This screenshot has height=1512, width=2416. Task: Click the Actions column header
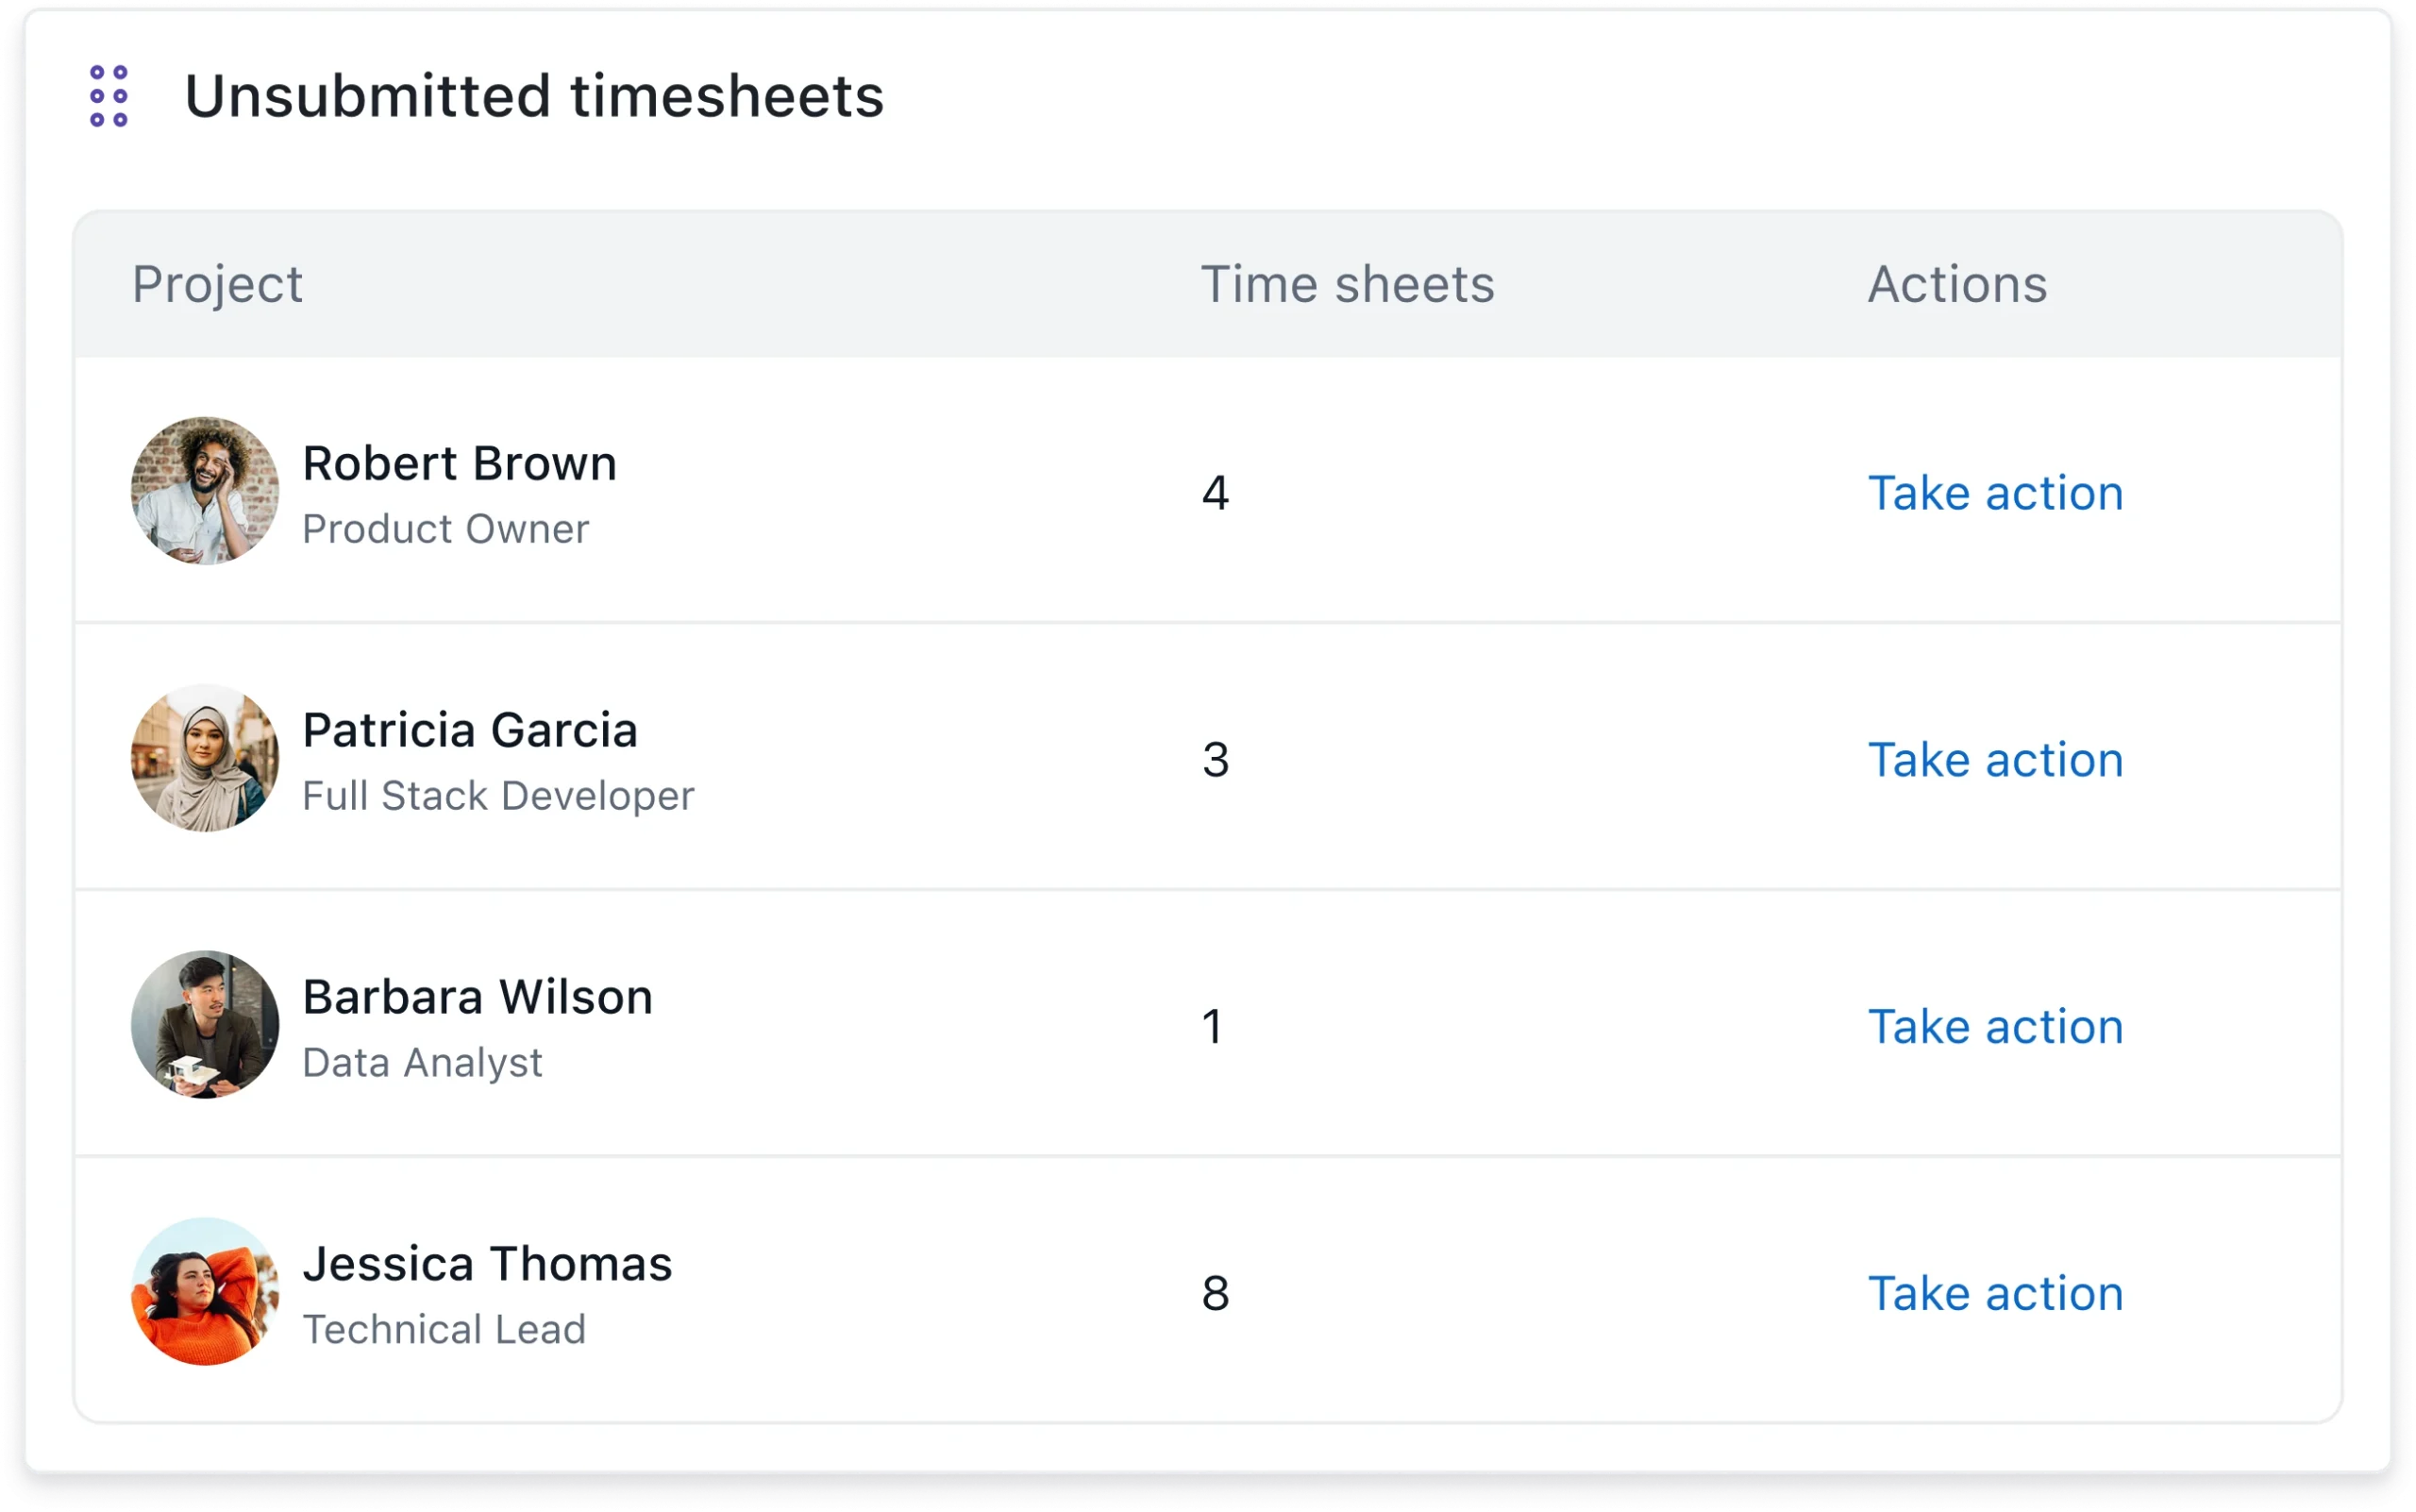[x=1957, y=284]
